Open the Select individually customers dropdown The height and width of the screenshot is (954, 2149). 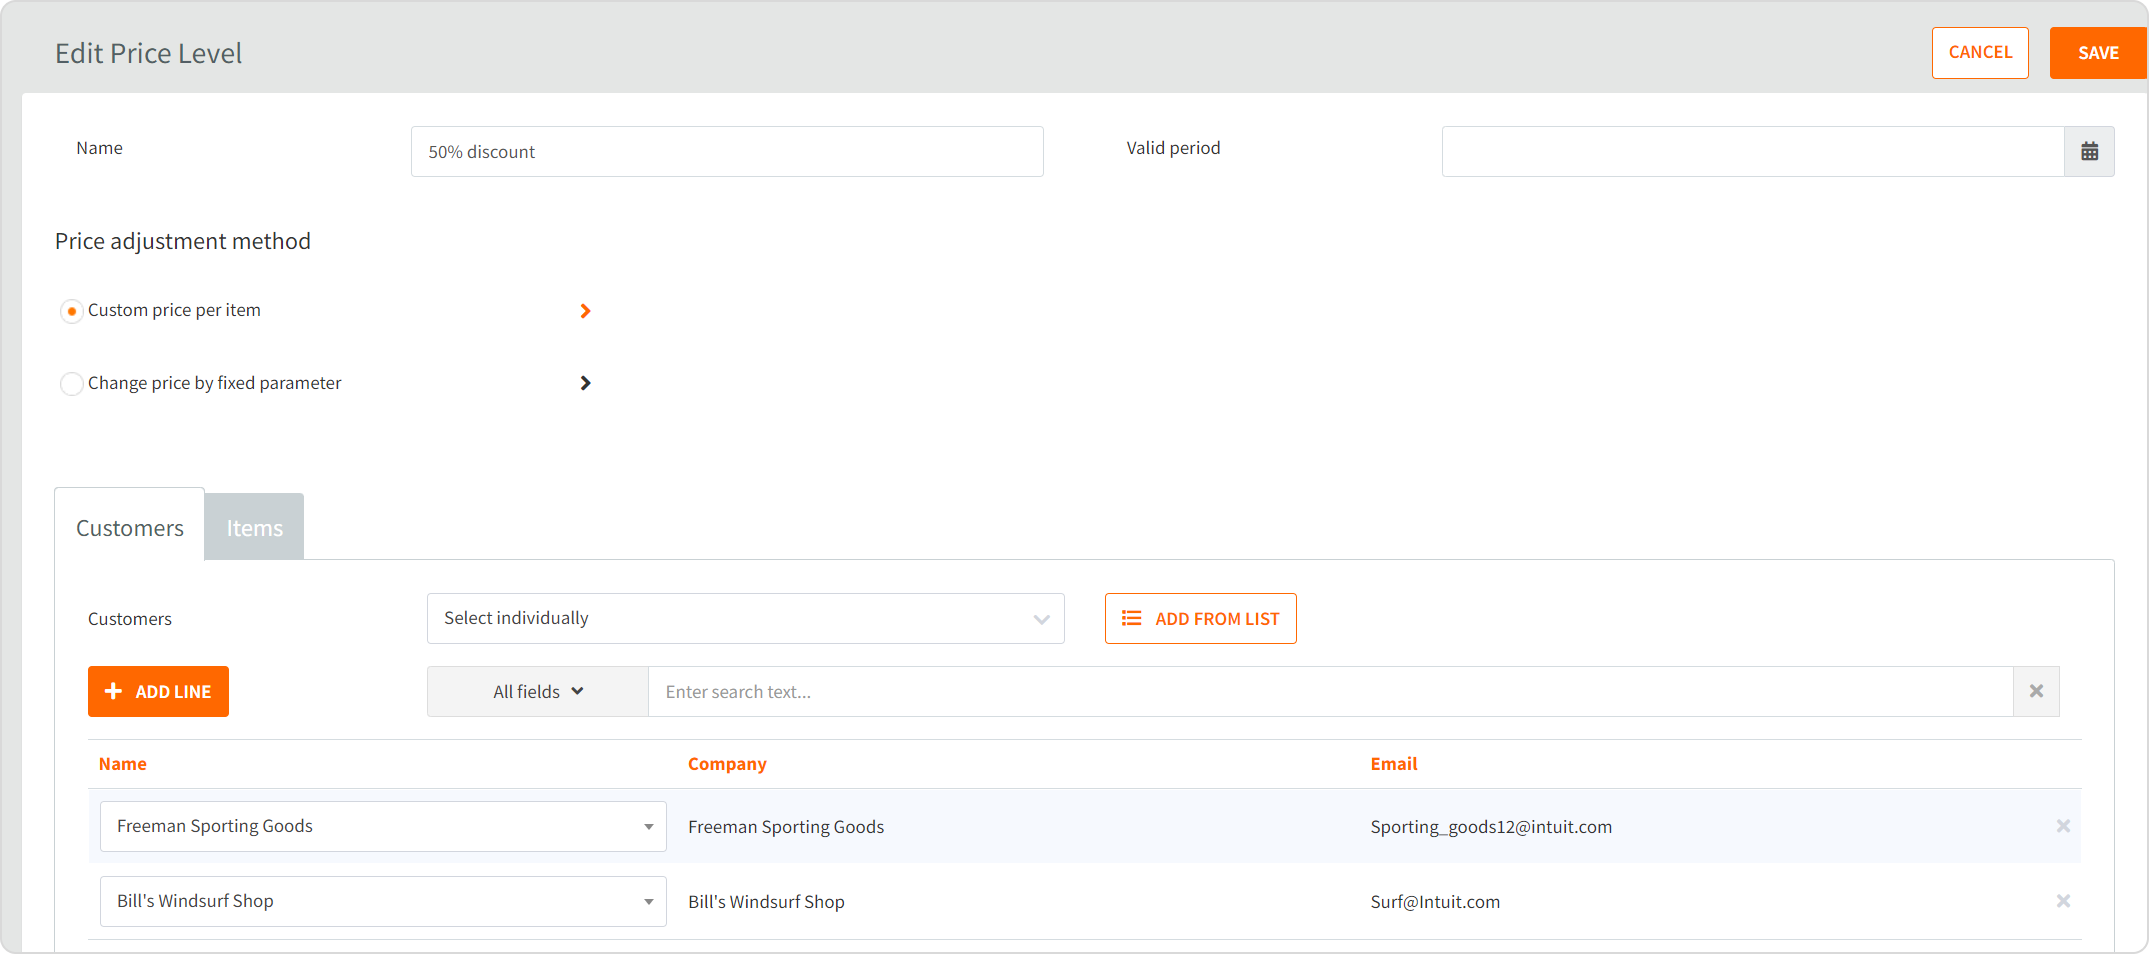click(745, 618)
